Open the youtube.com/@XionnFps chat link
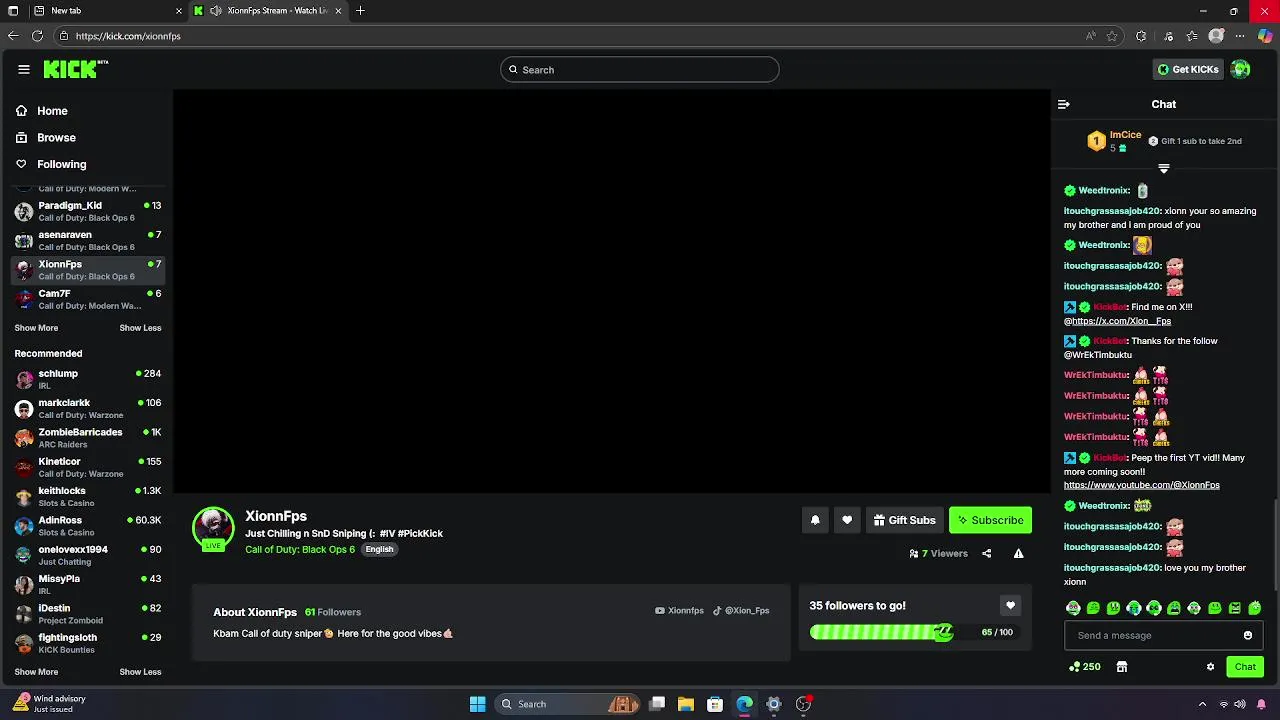The height and width of the screenshot is (720, 1280). coord(1142,485)
